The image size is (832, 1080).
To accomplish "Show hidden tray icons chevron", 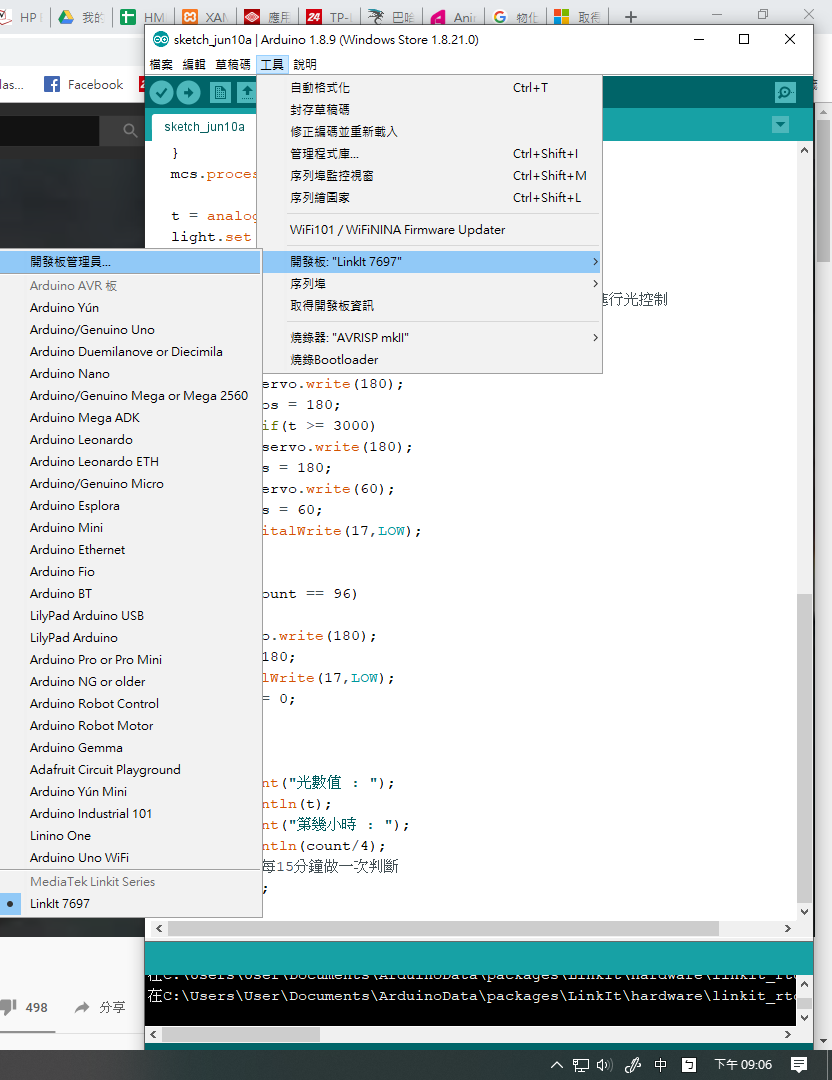I will [x=557, y=1065].
